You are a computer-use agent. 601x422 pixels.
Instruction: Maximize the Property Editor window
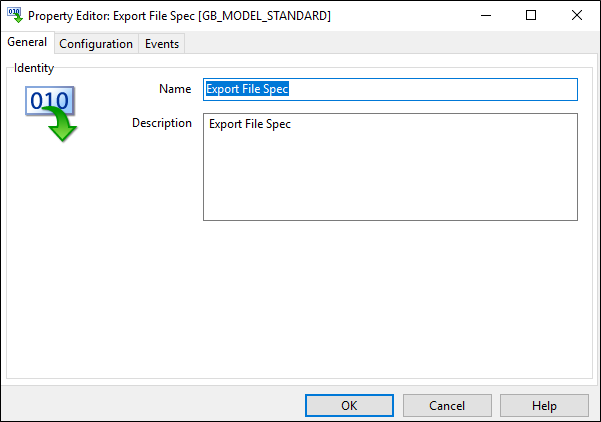[x=531, y=15]
